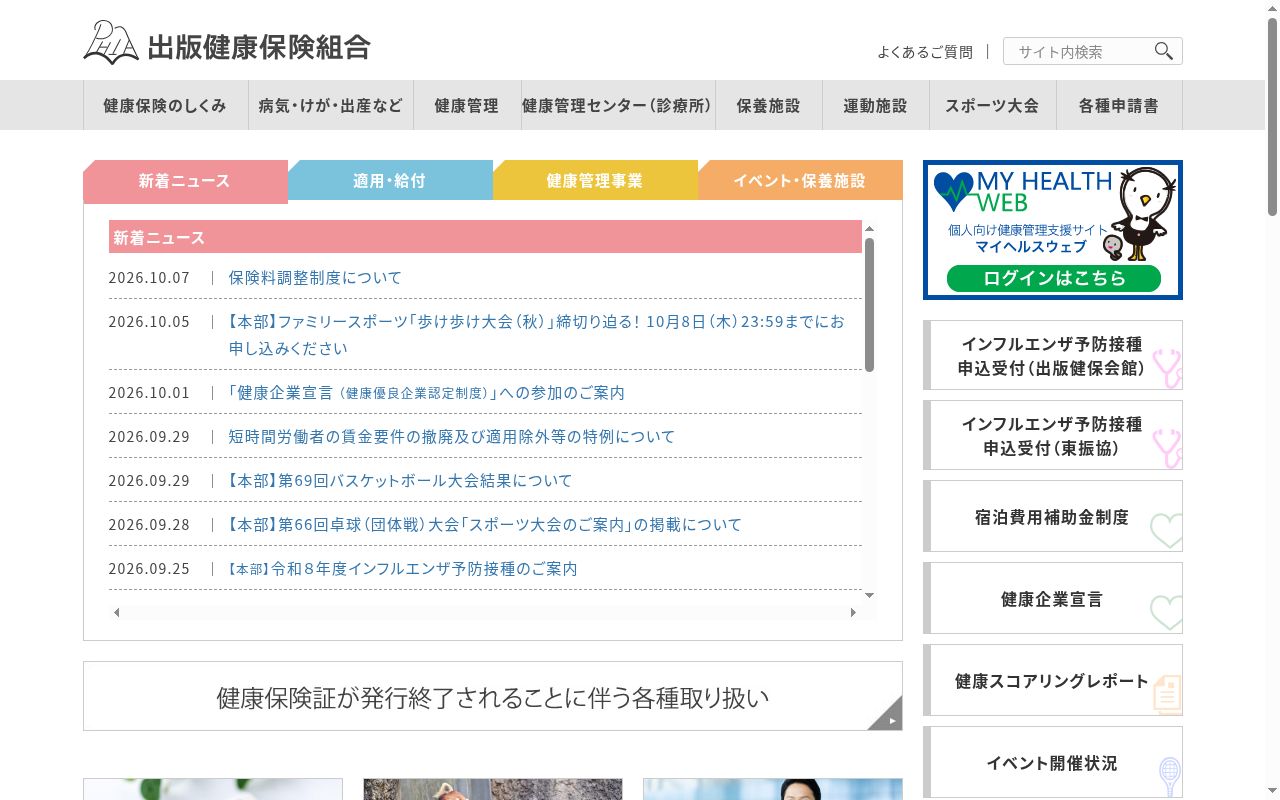Image resolution: width=1280 pixels, height=800 pixels.
Task: Click the news list scroll-right arrow
Action: coord(853,612)
